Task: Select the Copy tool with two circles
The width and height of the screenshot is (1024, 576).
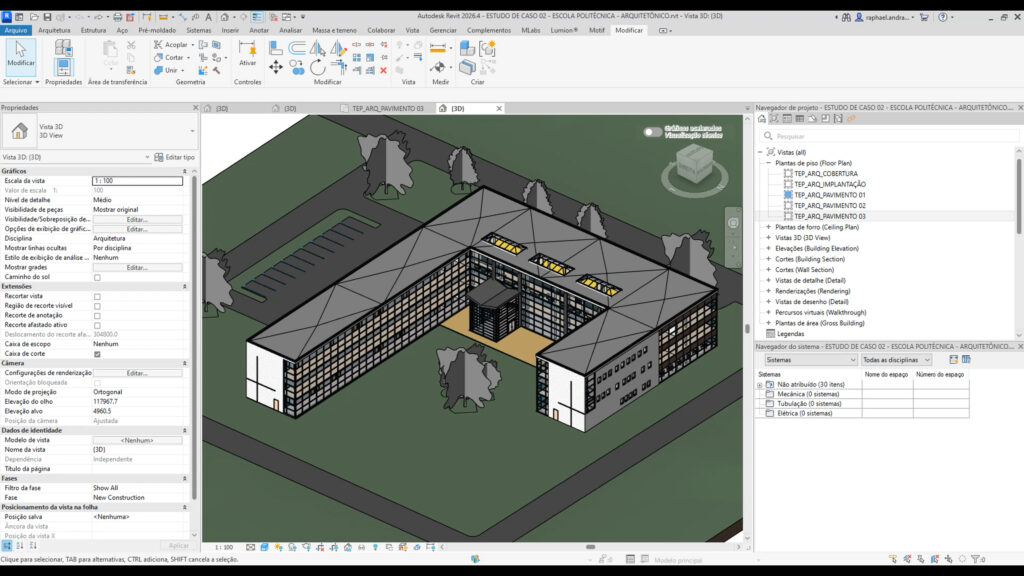Action: pos(297,67)
